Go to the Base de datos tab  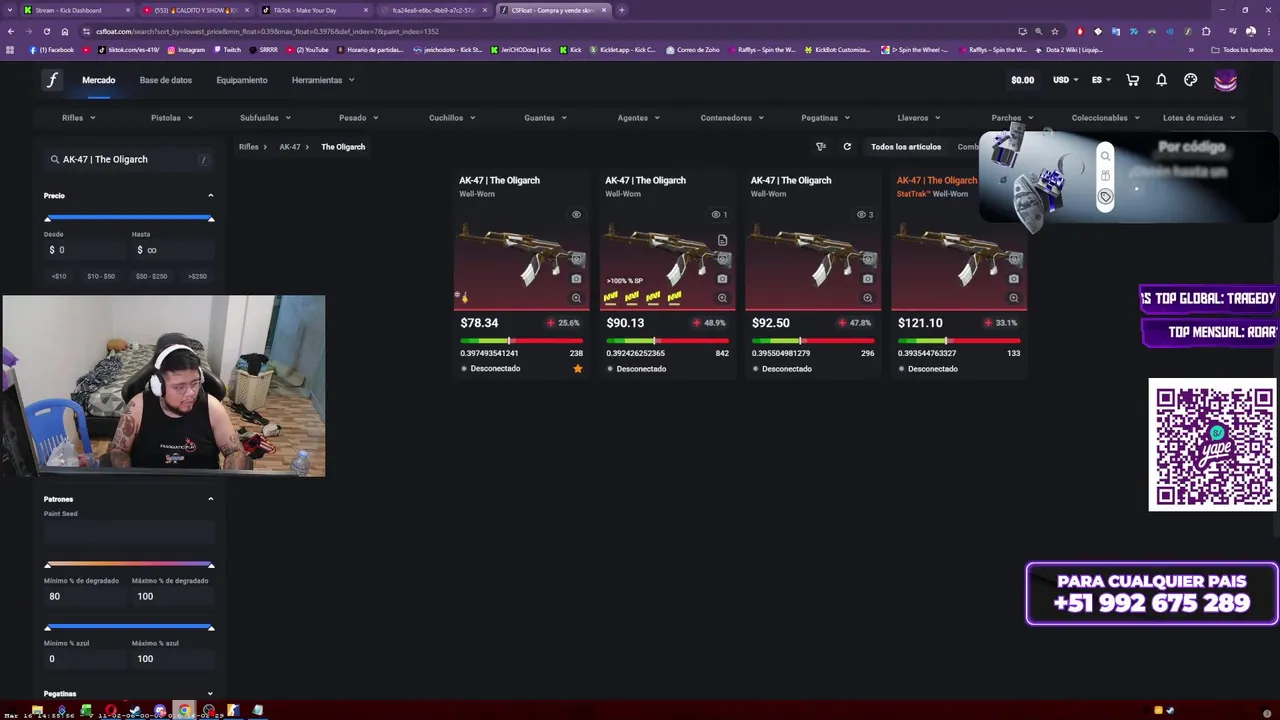point(166,80)
